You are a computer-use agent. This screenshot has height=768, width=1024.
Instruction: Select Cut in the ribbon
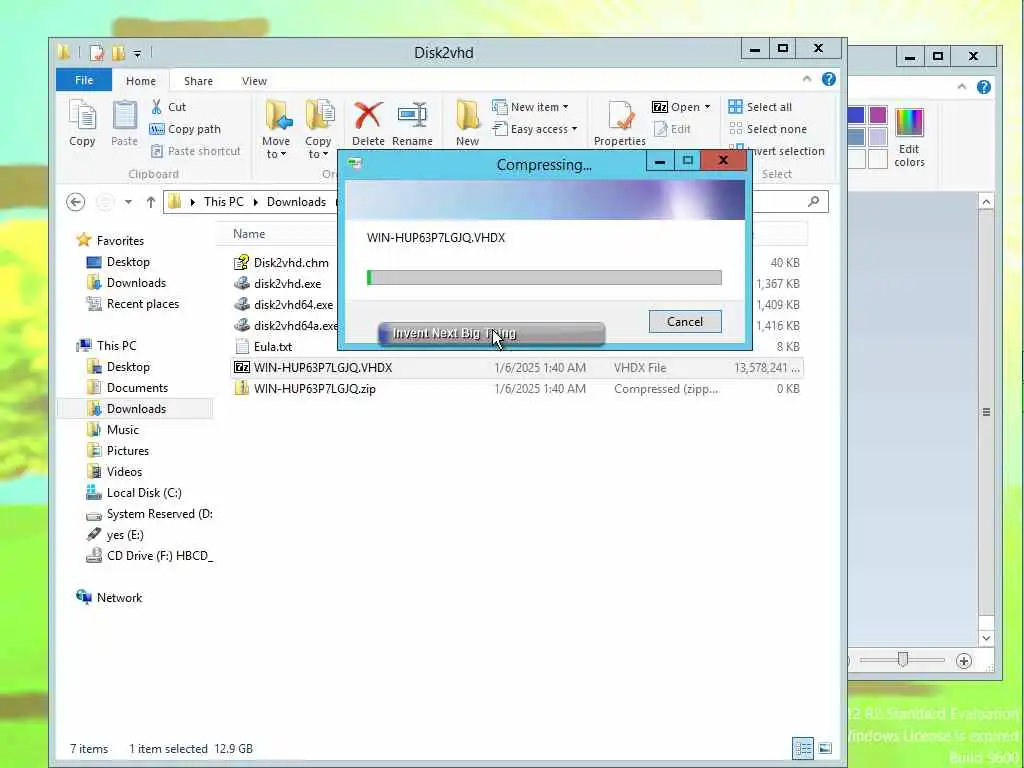click(x=168, y=106)
